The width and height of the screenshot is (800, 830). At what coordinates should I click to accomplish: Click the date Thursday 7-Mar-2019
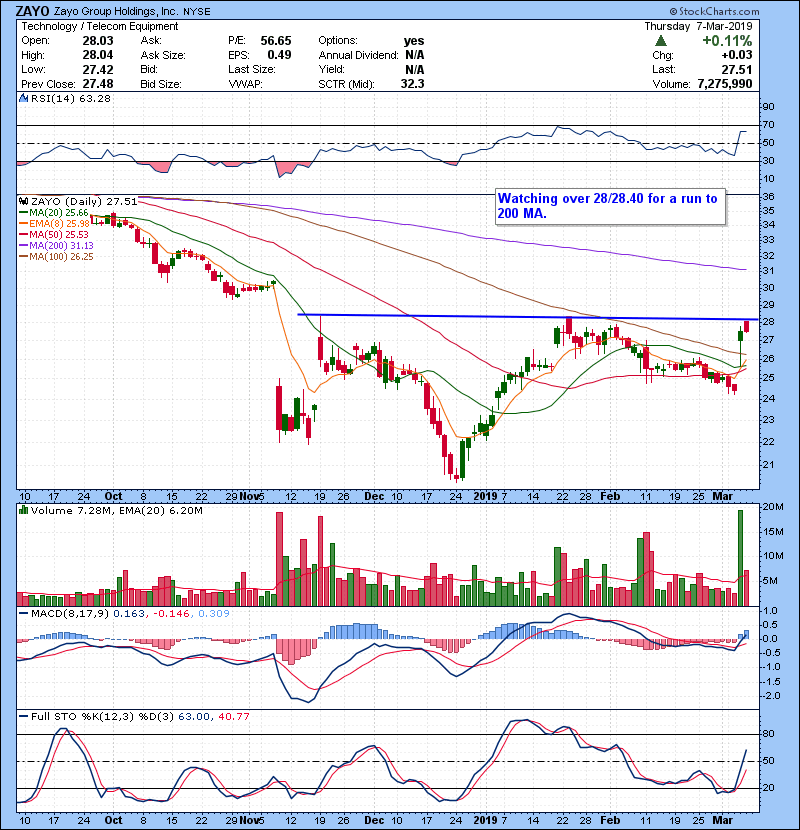pyautogui.click(x=698, y=26)
